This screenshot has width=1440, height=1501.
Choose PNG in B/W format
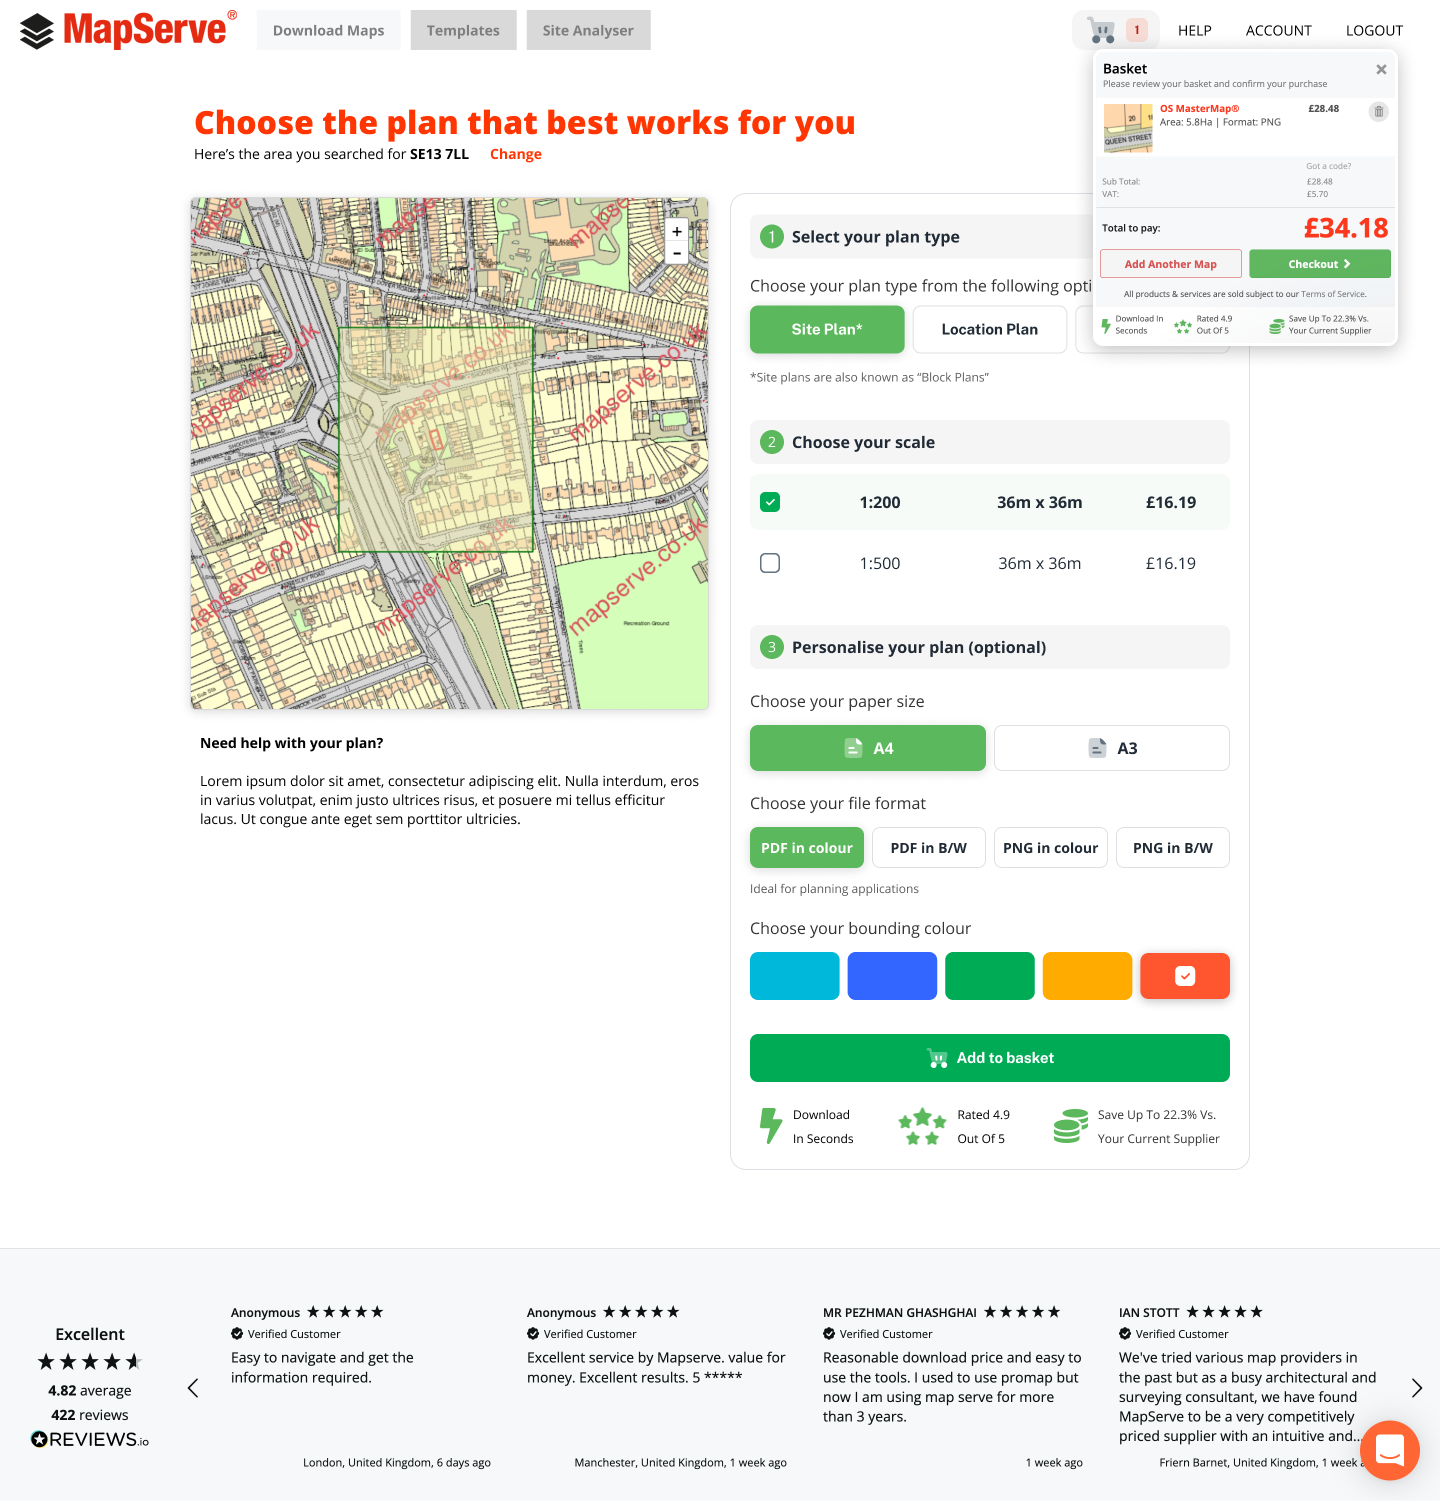(1173, 848)
